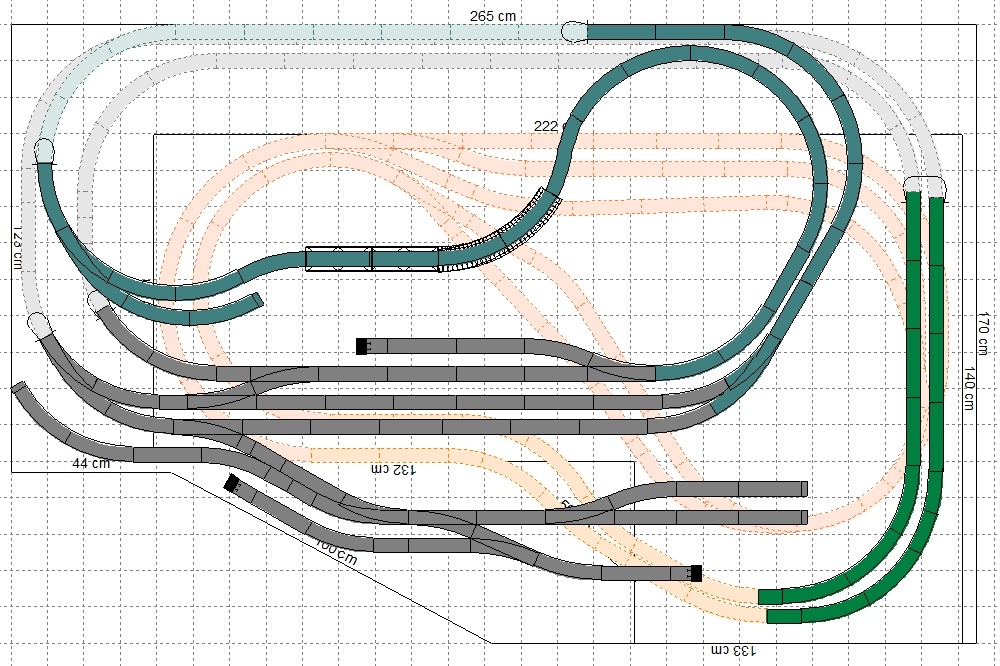This screenshot has width=1000, height=666.
Task: Select the double tunnel portal above the green tracks
Action: coord(925,187)
